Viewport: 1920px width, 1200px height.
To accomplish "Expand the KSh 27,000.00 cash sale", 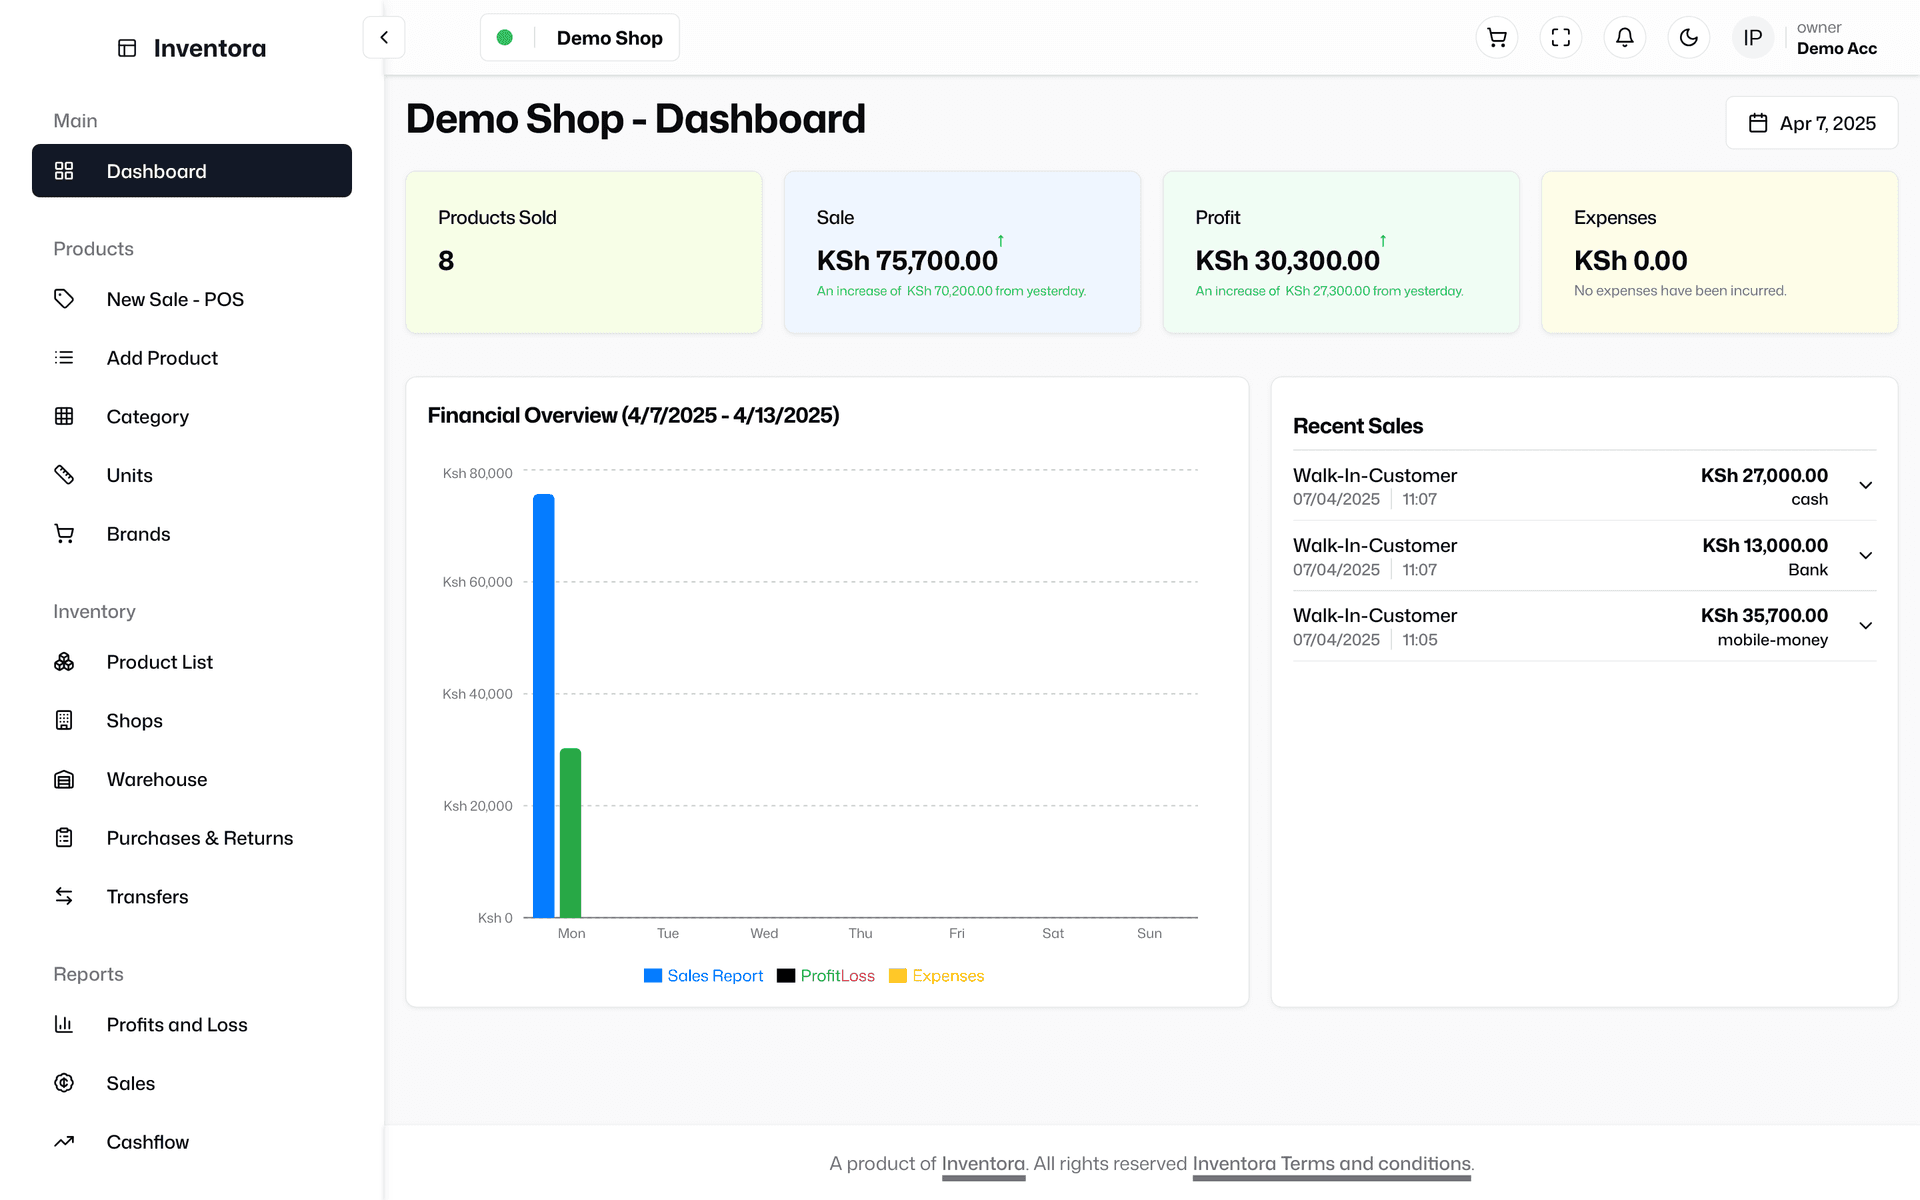I will click(x=1866, y=485).
